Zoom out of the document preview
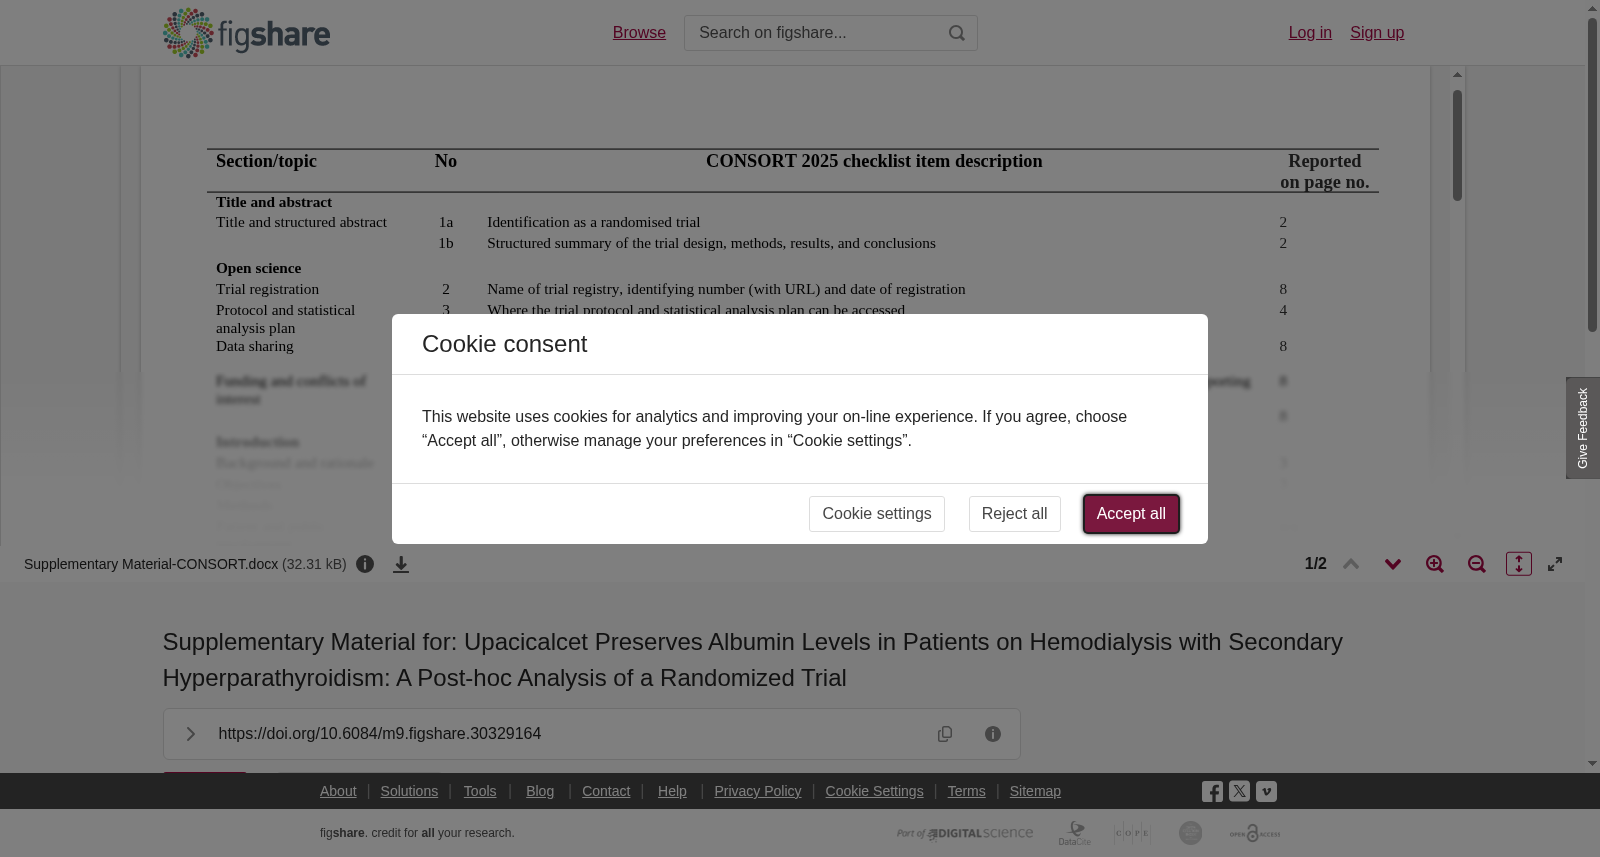The width and height of the screenshot is (1600, 857). click(x=1477, y=564)
